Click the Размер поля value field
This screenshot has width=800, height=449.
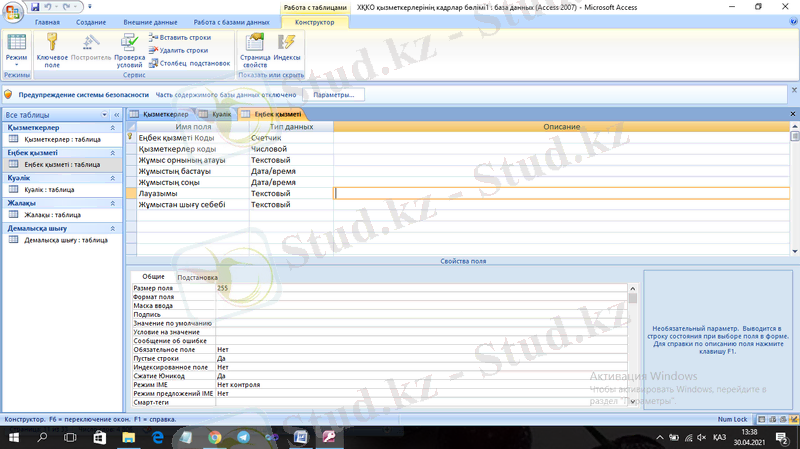tap(420, 288)
